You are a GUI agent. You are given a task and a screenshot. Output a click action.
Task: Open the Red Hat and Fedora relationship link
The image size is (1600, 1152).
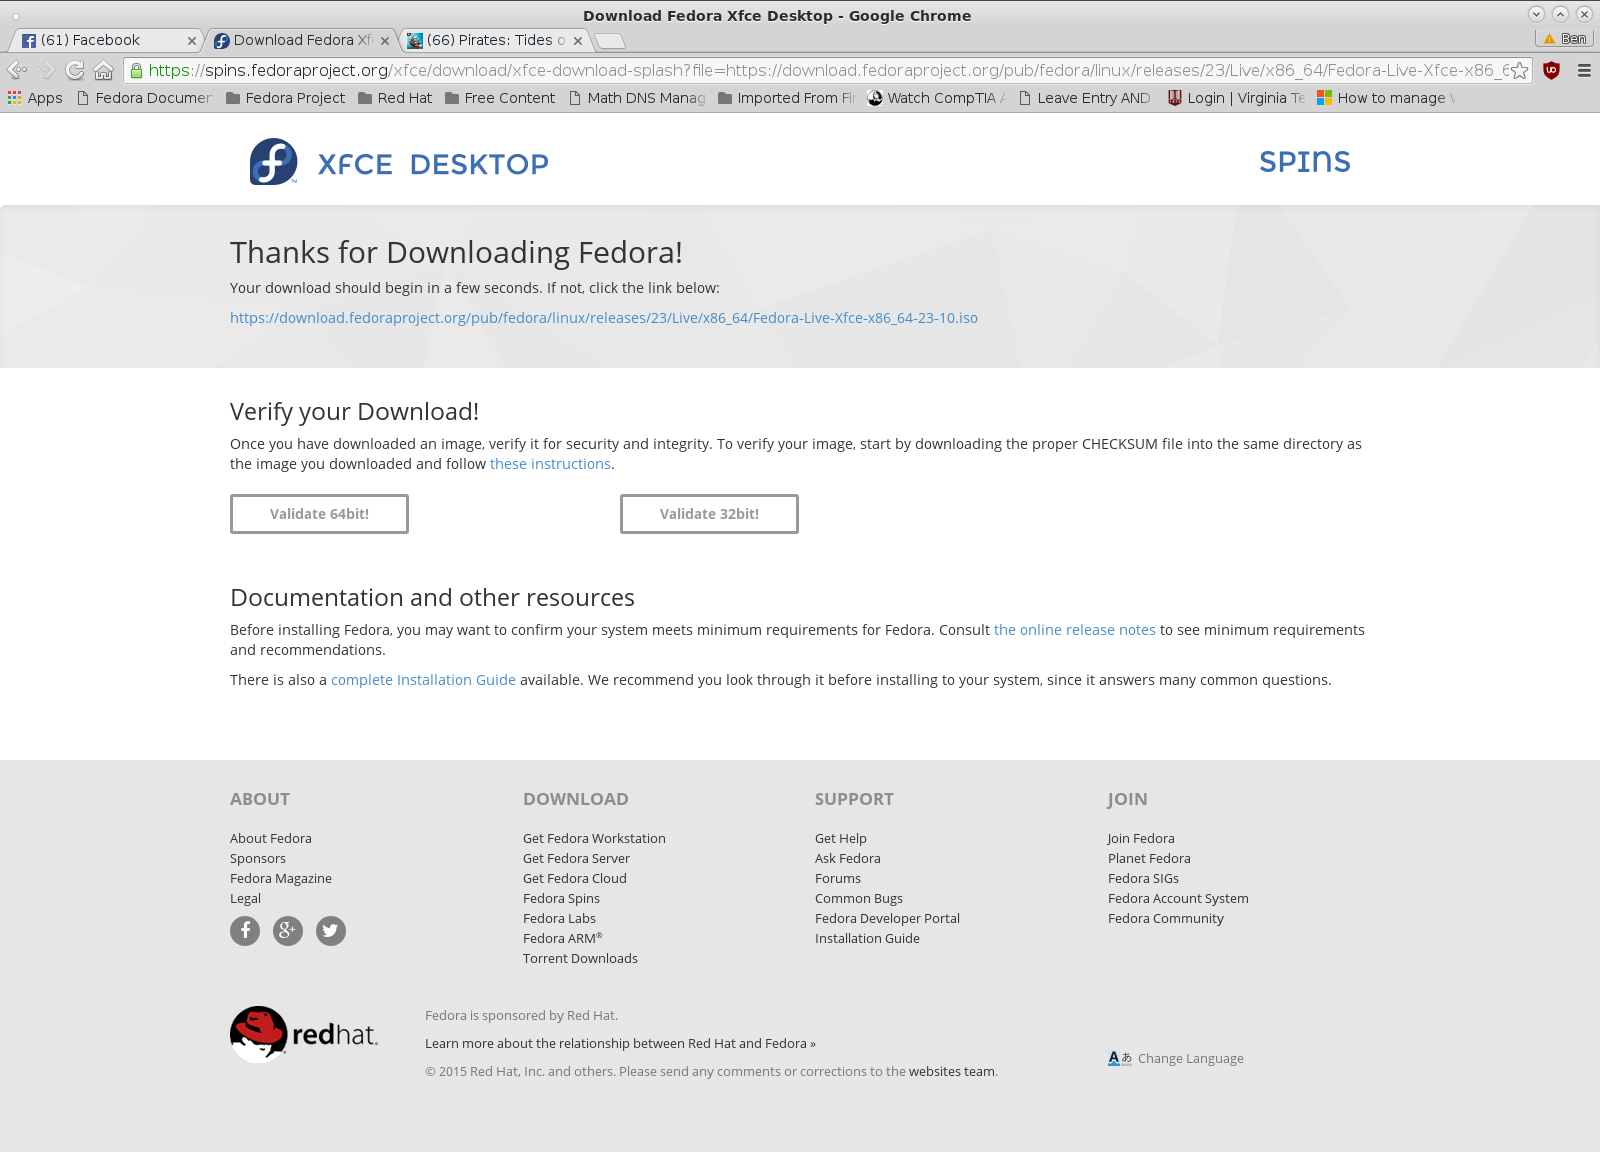click(620, 1043)
